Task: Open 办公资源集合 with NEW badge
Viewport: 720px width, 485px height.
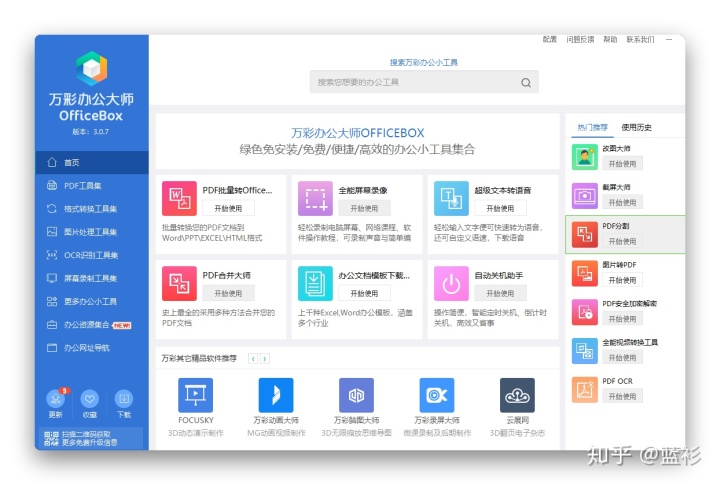Action: pos(92,325)
